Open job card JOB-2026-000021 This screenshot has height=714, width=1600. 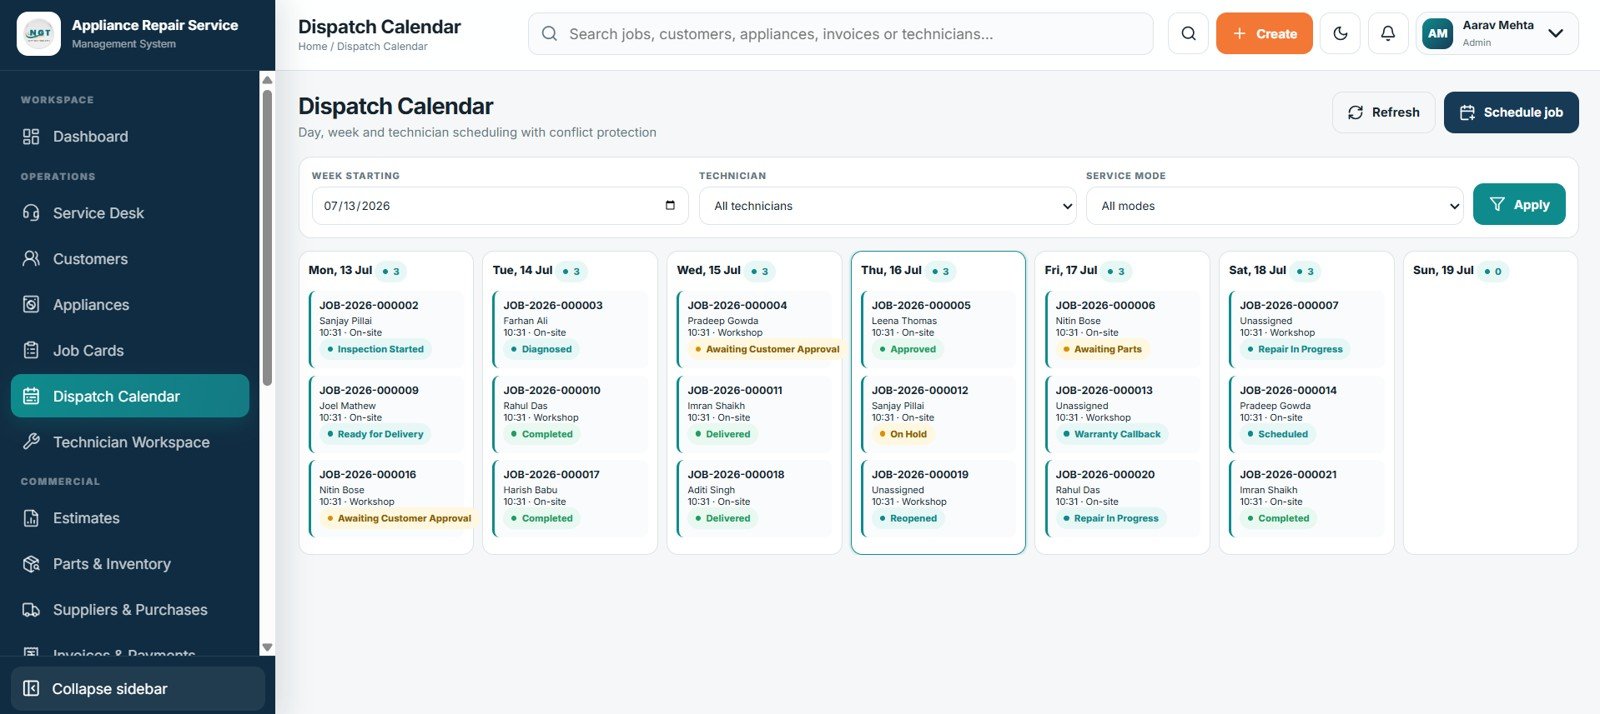pos(1306,498)
